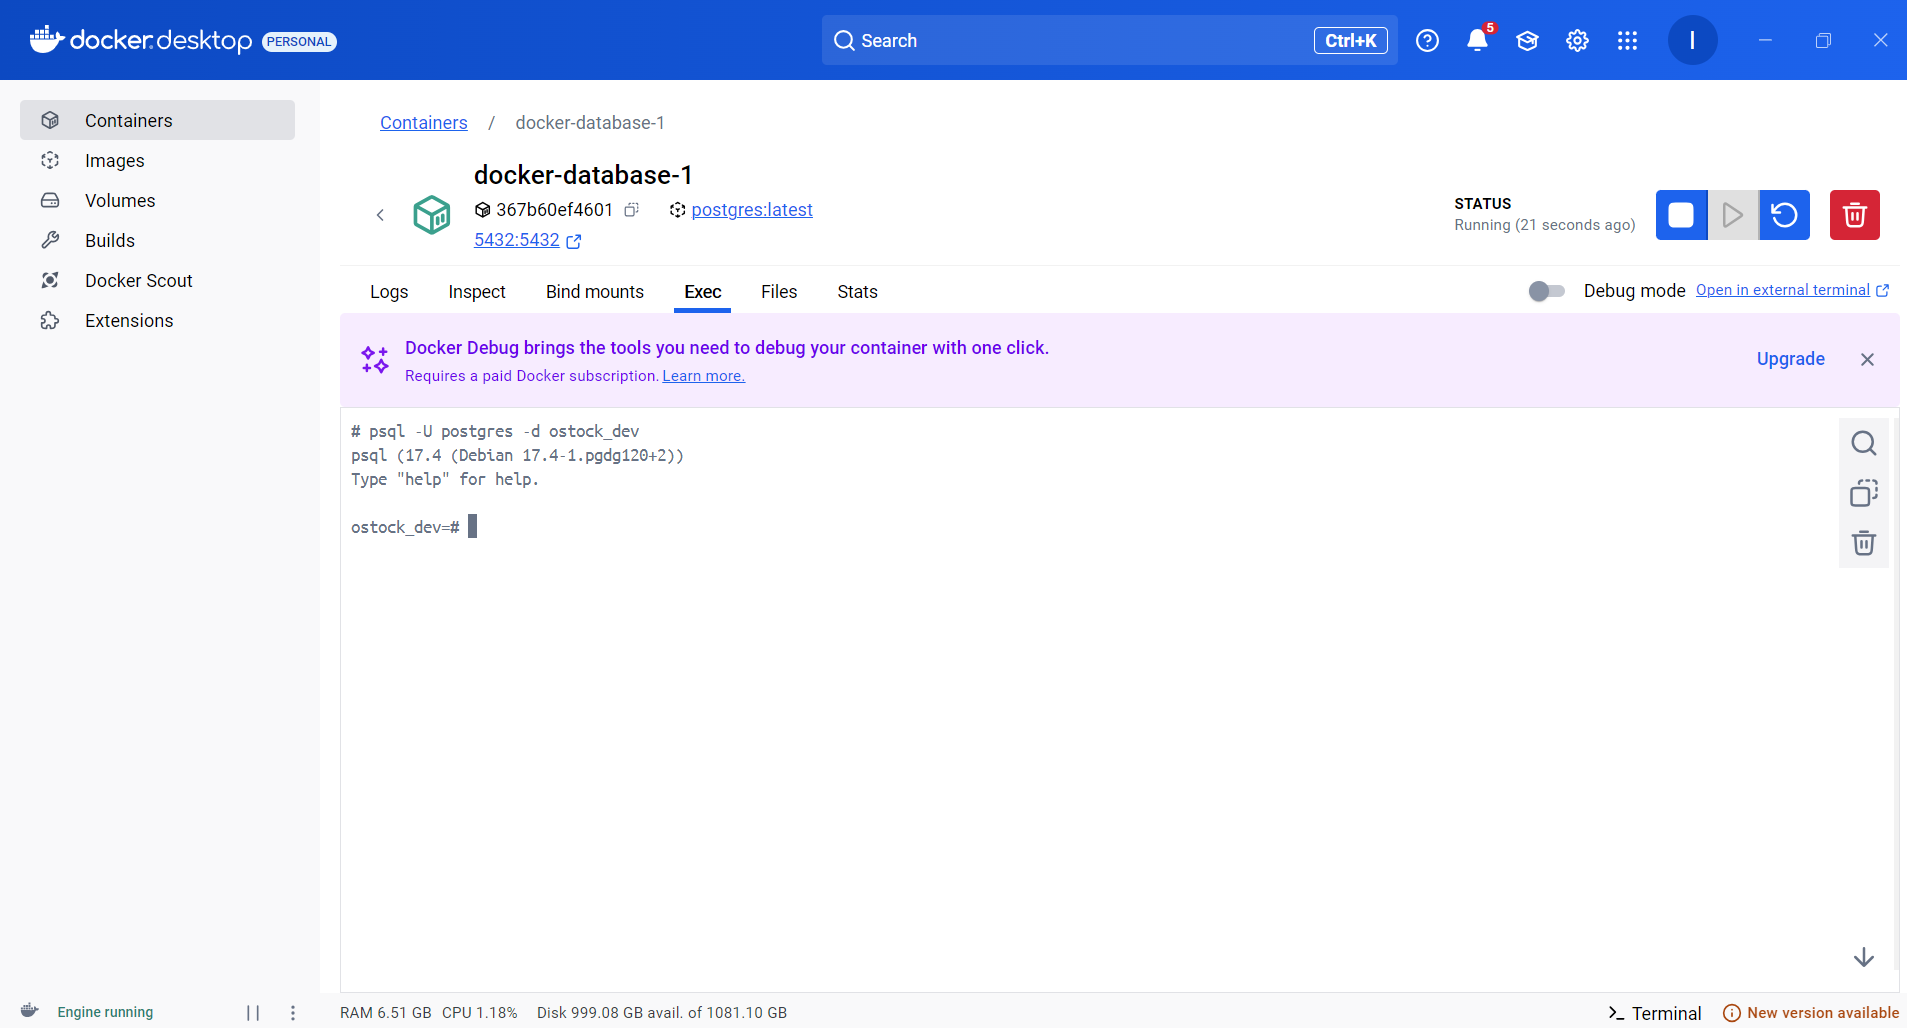
Task: Switch to the Logs tab
Action: point(389,292)
